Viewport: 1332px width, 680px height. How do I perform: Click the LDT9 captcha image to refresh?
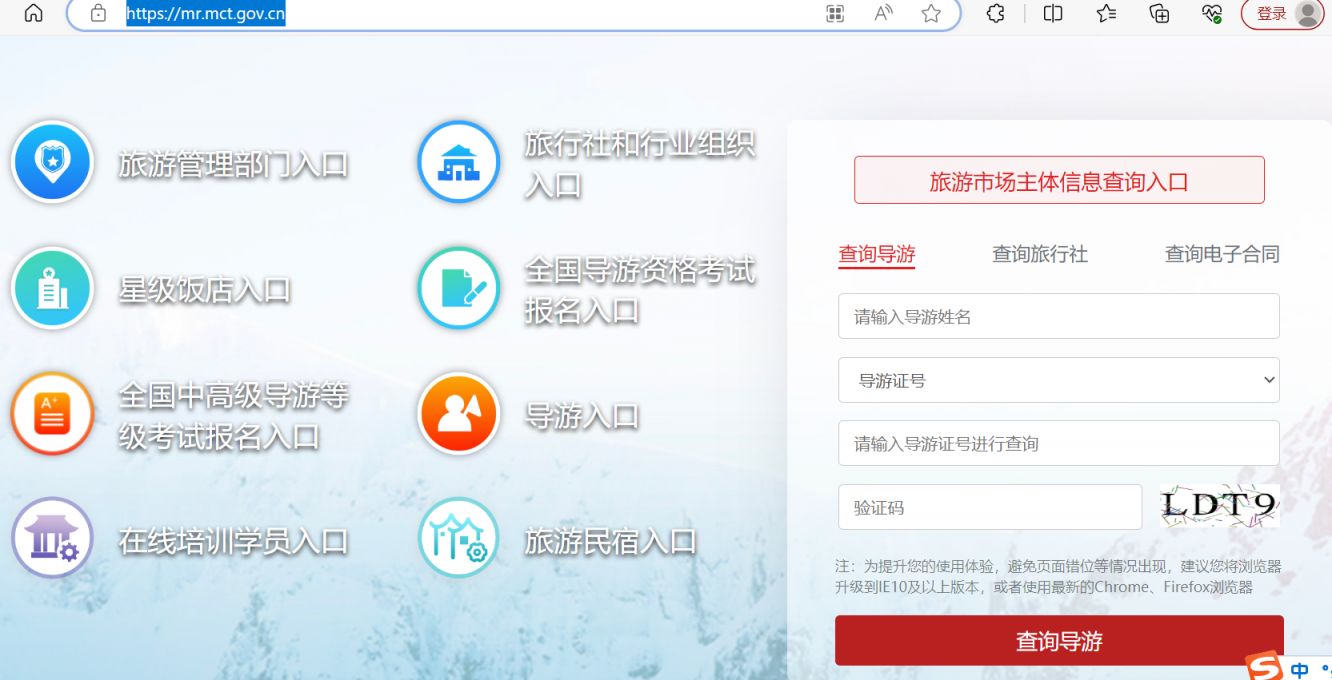tap(1219, 506)
